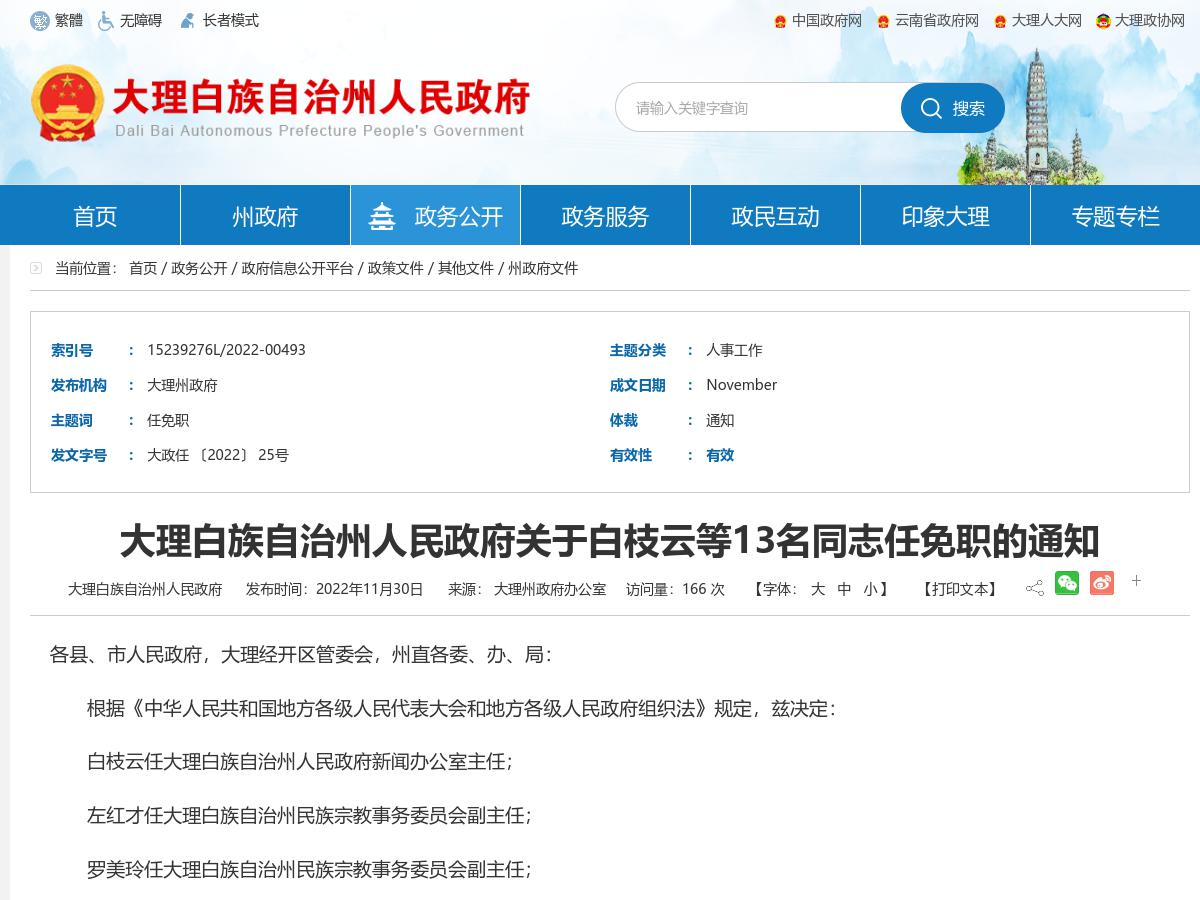
Task: Click inside the keyword search input field
Action: click(x=760, y=108)
